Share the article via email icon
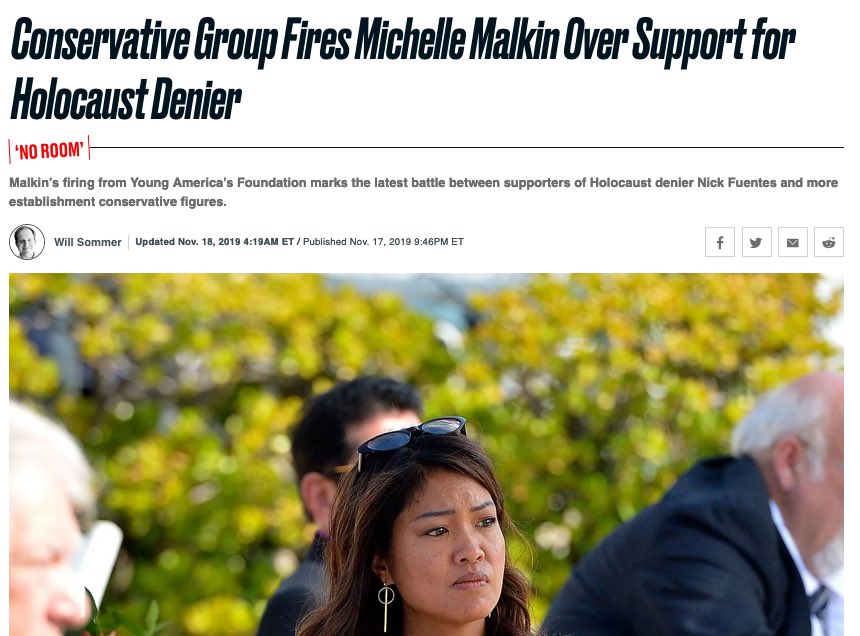The width and height of the screenshot is (860, 636). (793, 242)
